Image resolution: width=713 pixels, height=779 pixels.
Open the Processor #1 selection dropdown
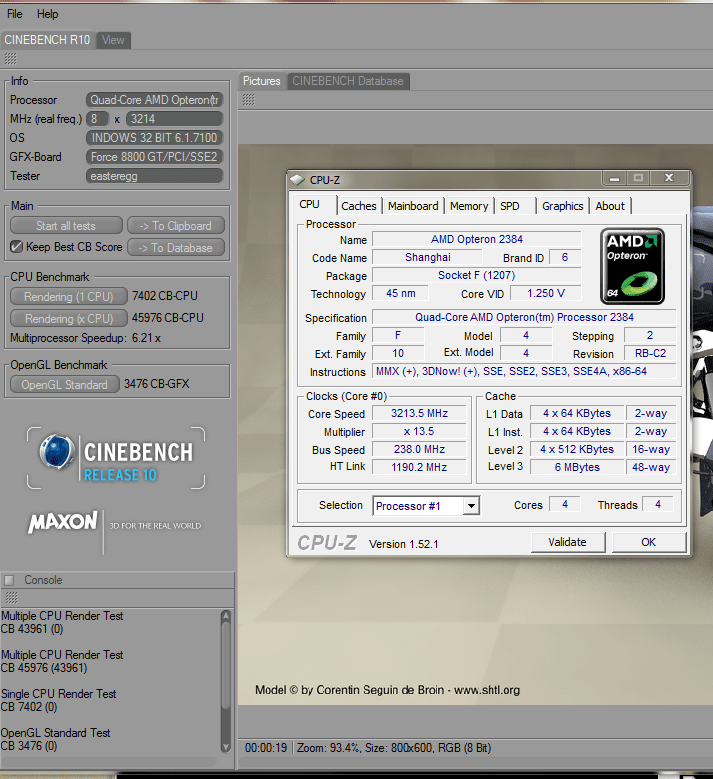point(470,506)
